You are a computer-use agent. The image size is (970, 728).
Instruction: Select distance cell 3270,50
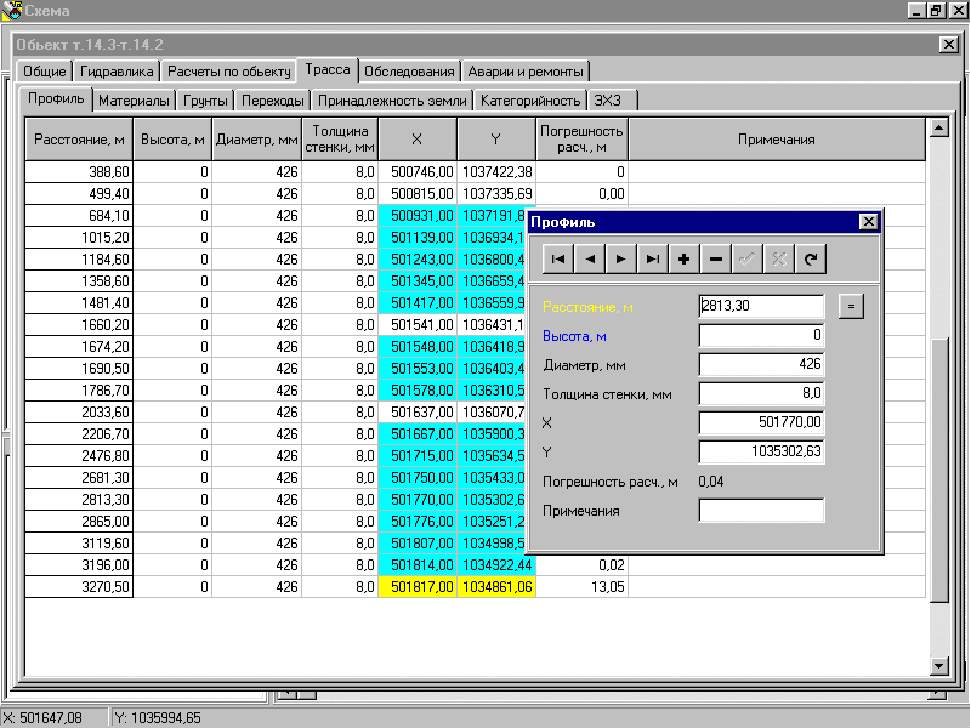[79, 587]
